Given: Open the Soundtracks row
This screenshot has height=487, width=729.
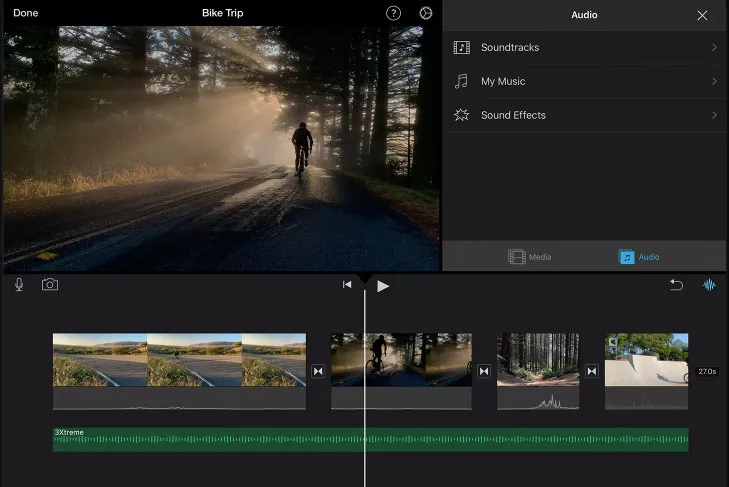Looking at the screenshot, I should (585, 47).
